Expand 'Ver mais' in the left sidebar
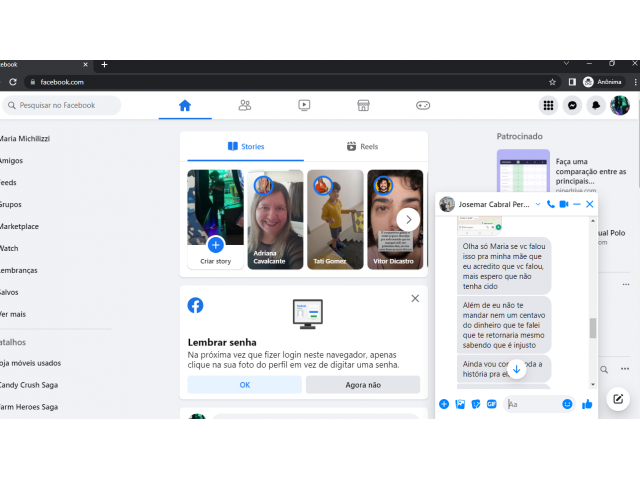Viewport: 640px width, 480px height. pos(12,314)
